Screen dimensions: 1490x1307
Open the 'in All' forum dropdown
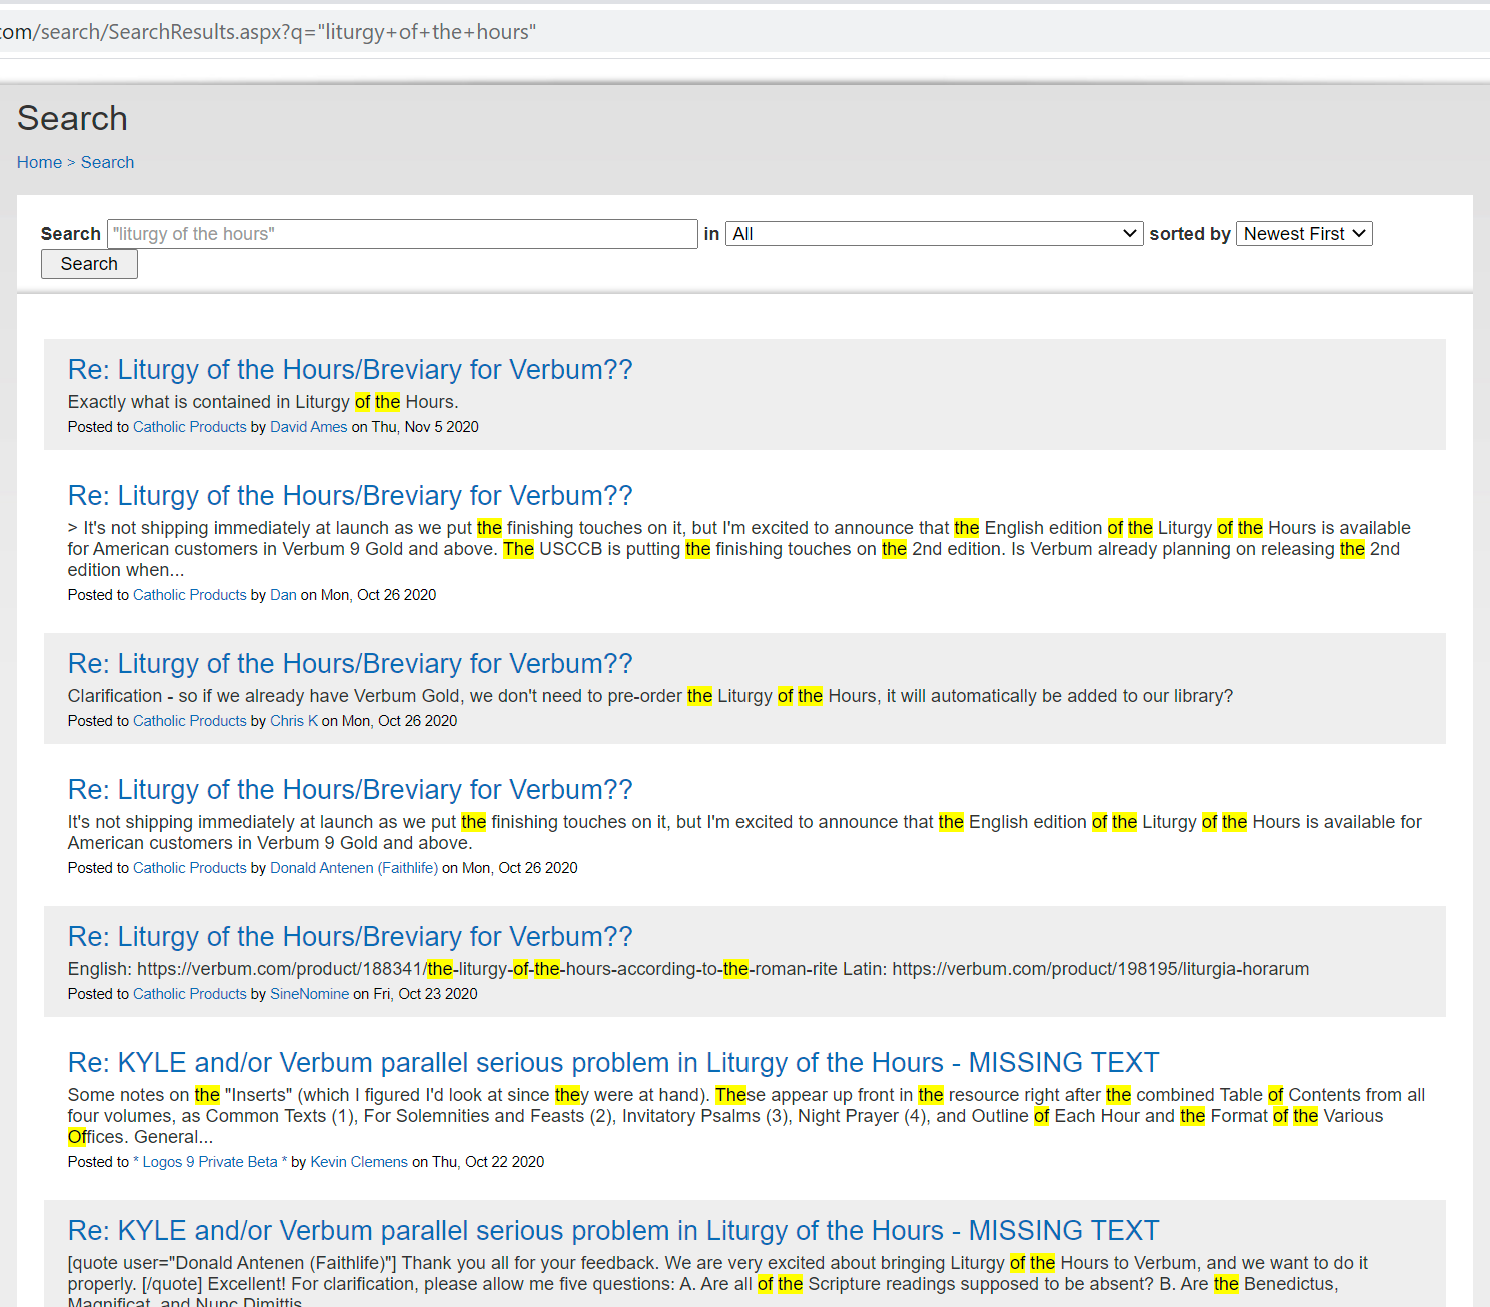[x=934, y=234]
